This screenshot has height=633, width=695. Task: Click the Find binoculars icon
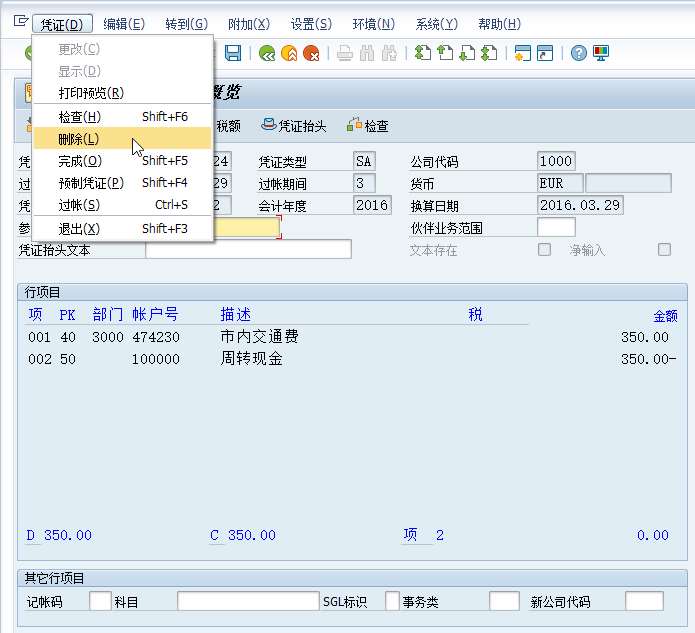tap(367, 53)
